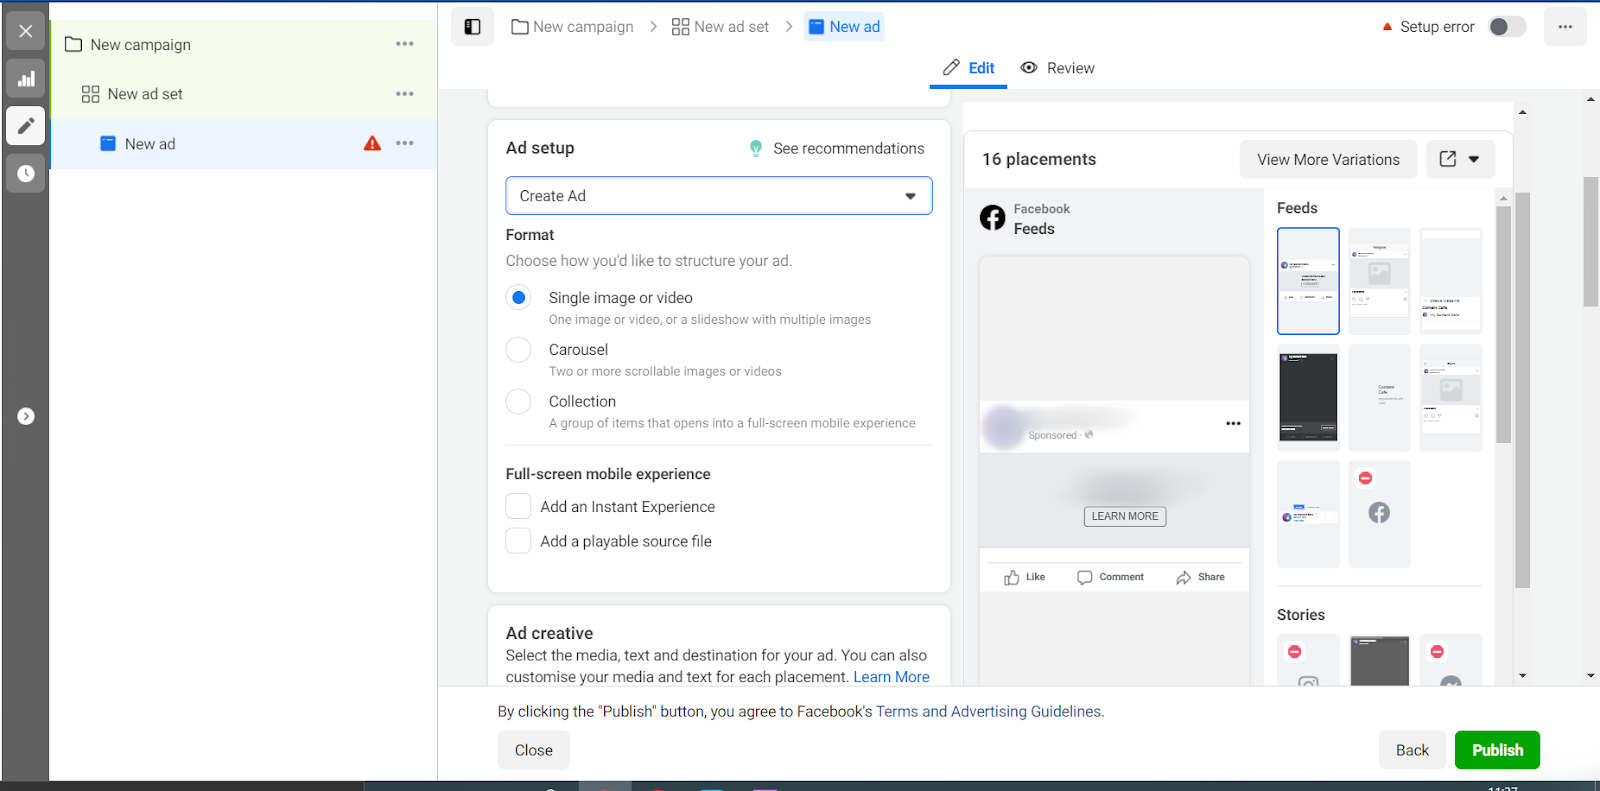Open the New campaign options menu
Viewport: 1600px width, 791px height.
(x=405, y=44)
